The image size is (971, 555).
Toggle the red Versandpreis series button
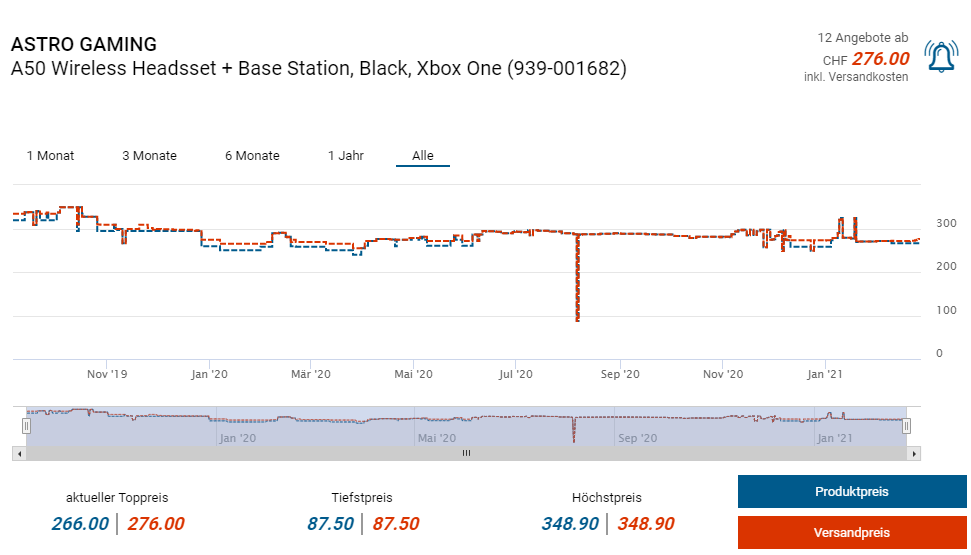851,533
